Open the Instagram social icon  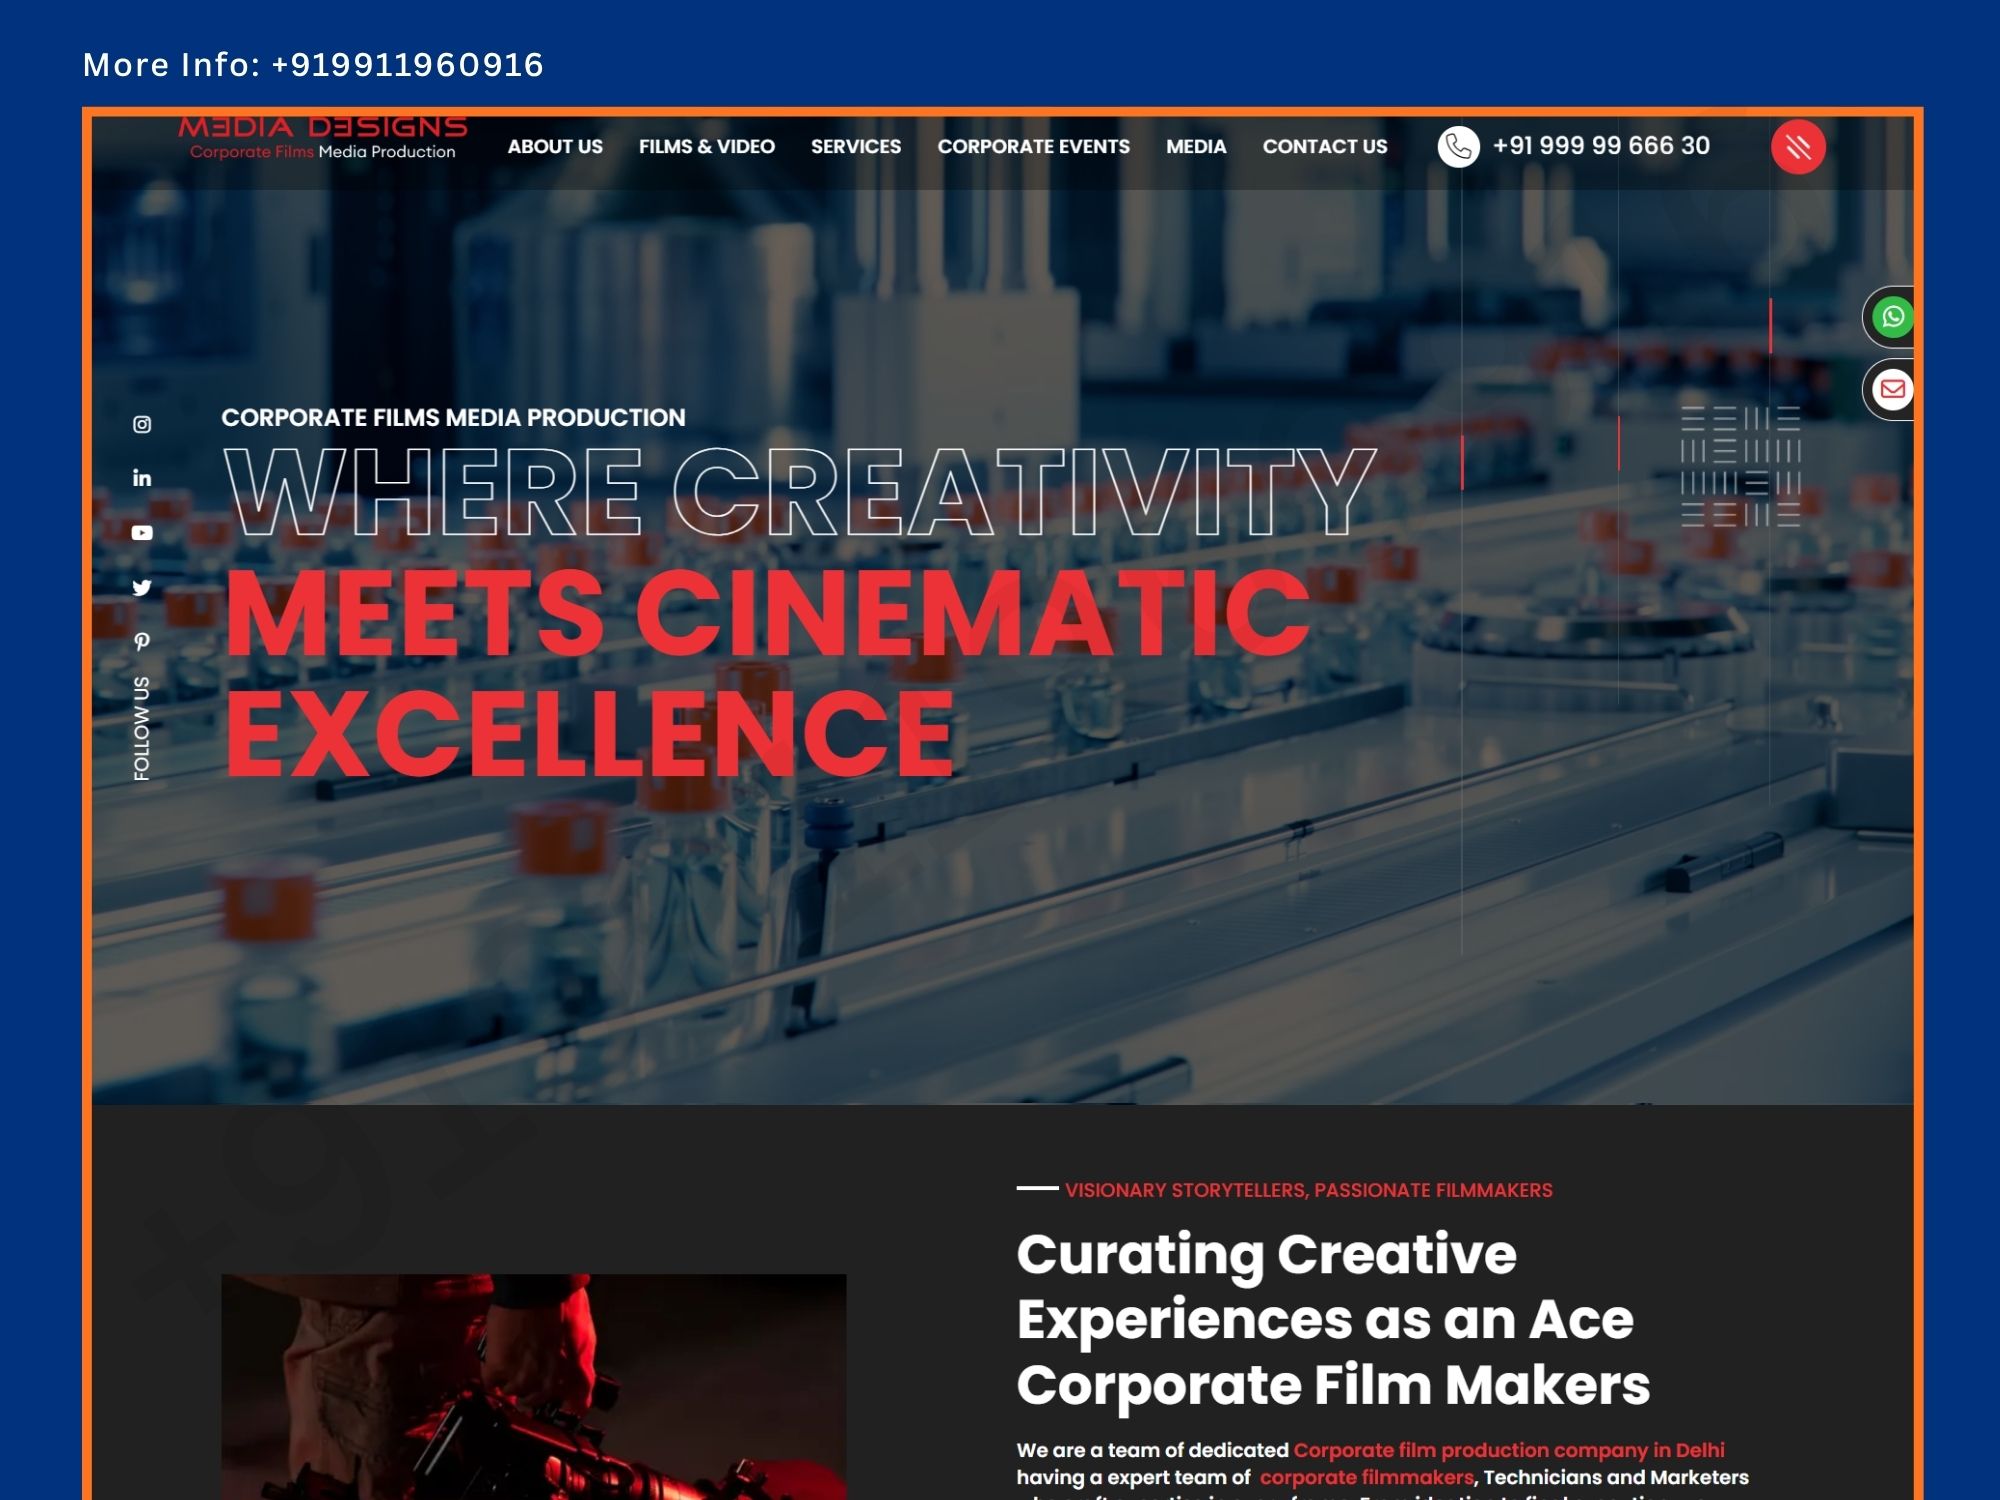(142, 424)
